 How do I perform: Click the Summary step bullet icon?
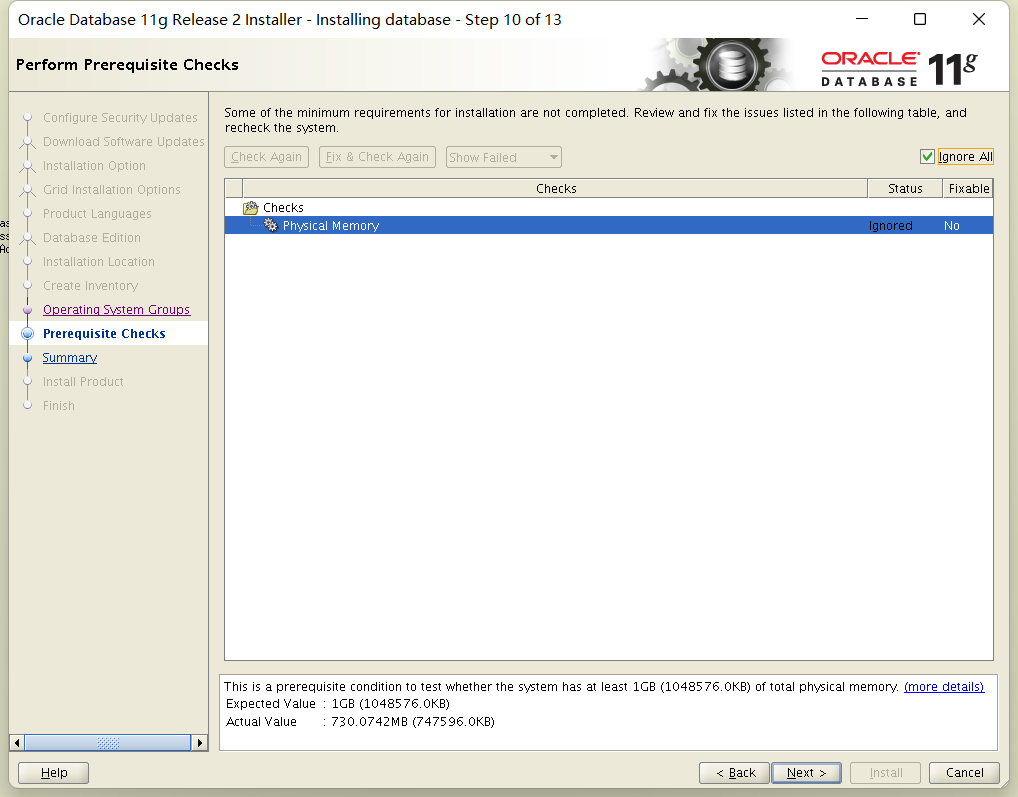coord(27,358)
